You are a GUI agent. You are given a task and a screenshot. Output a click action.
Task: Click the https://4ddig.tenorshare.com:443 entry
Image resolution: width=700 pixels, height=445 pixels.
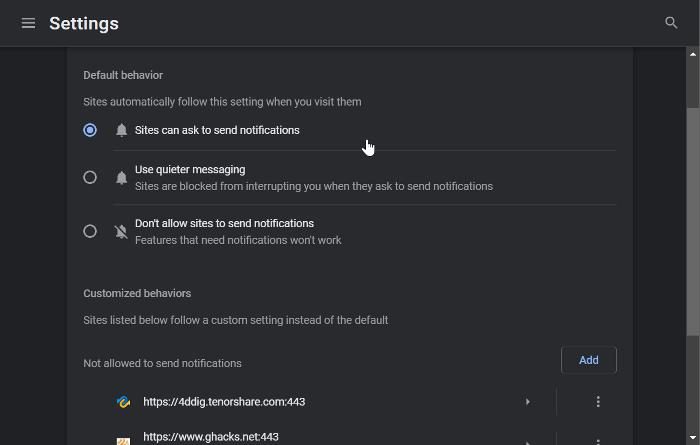[x=224, y=402]
